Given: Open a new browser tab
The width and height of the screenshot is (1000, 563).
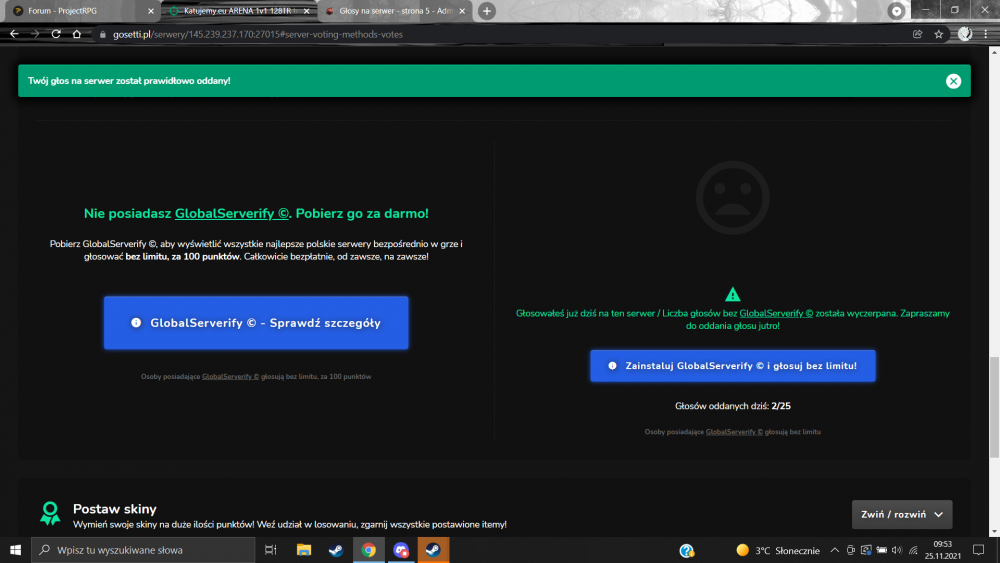Looking at the screenshot, I should [x=487, y=11].
